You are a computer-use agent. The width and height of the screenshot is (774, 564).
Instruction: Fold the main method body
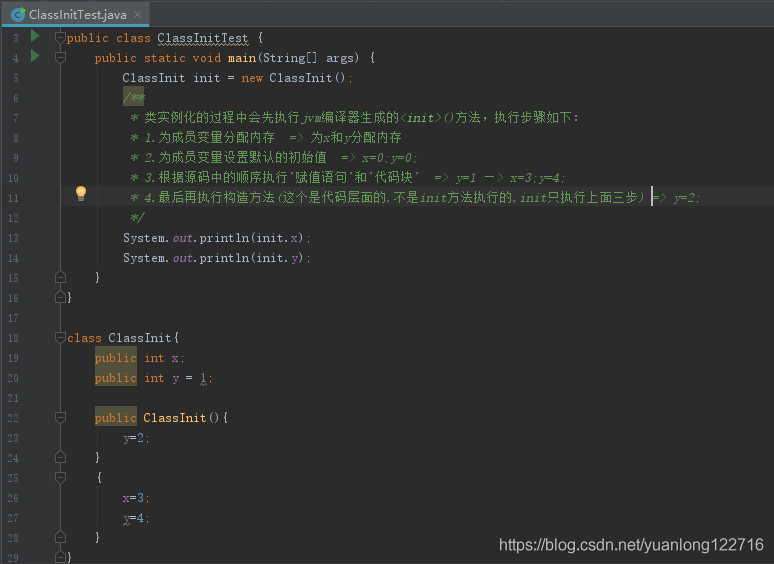[x=60, y=58]
